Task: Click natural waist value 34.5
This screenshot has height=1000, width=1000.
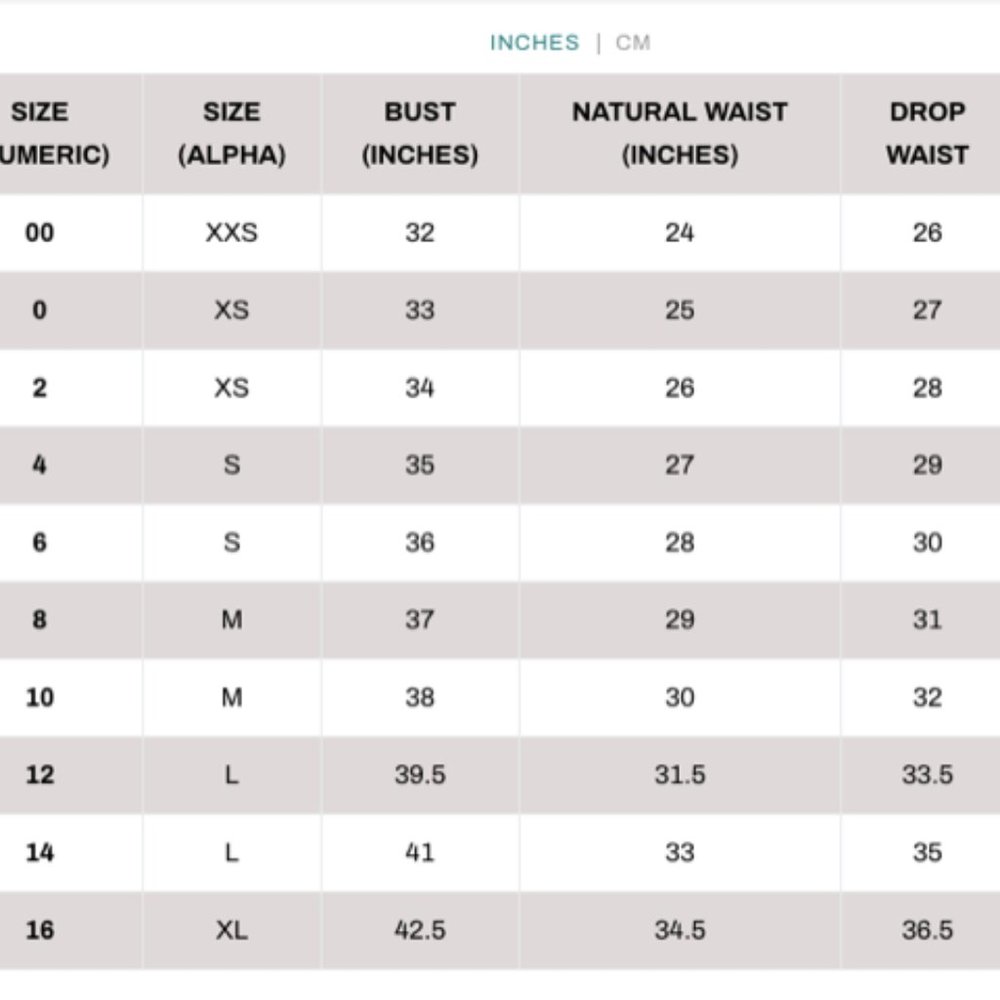Action: (680, 930)
